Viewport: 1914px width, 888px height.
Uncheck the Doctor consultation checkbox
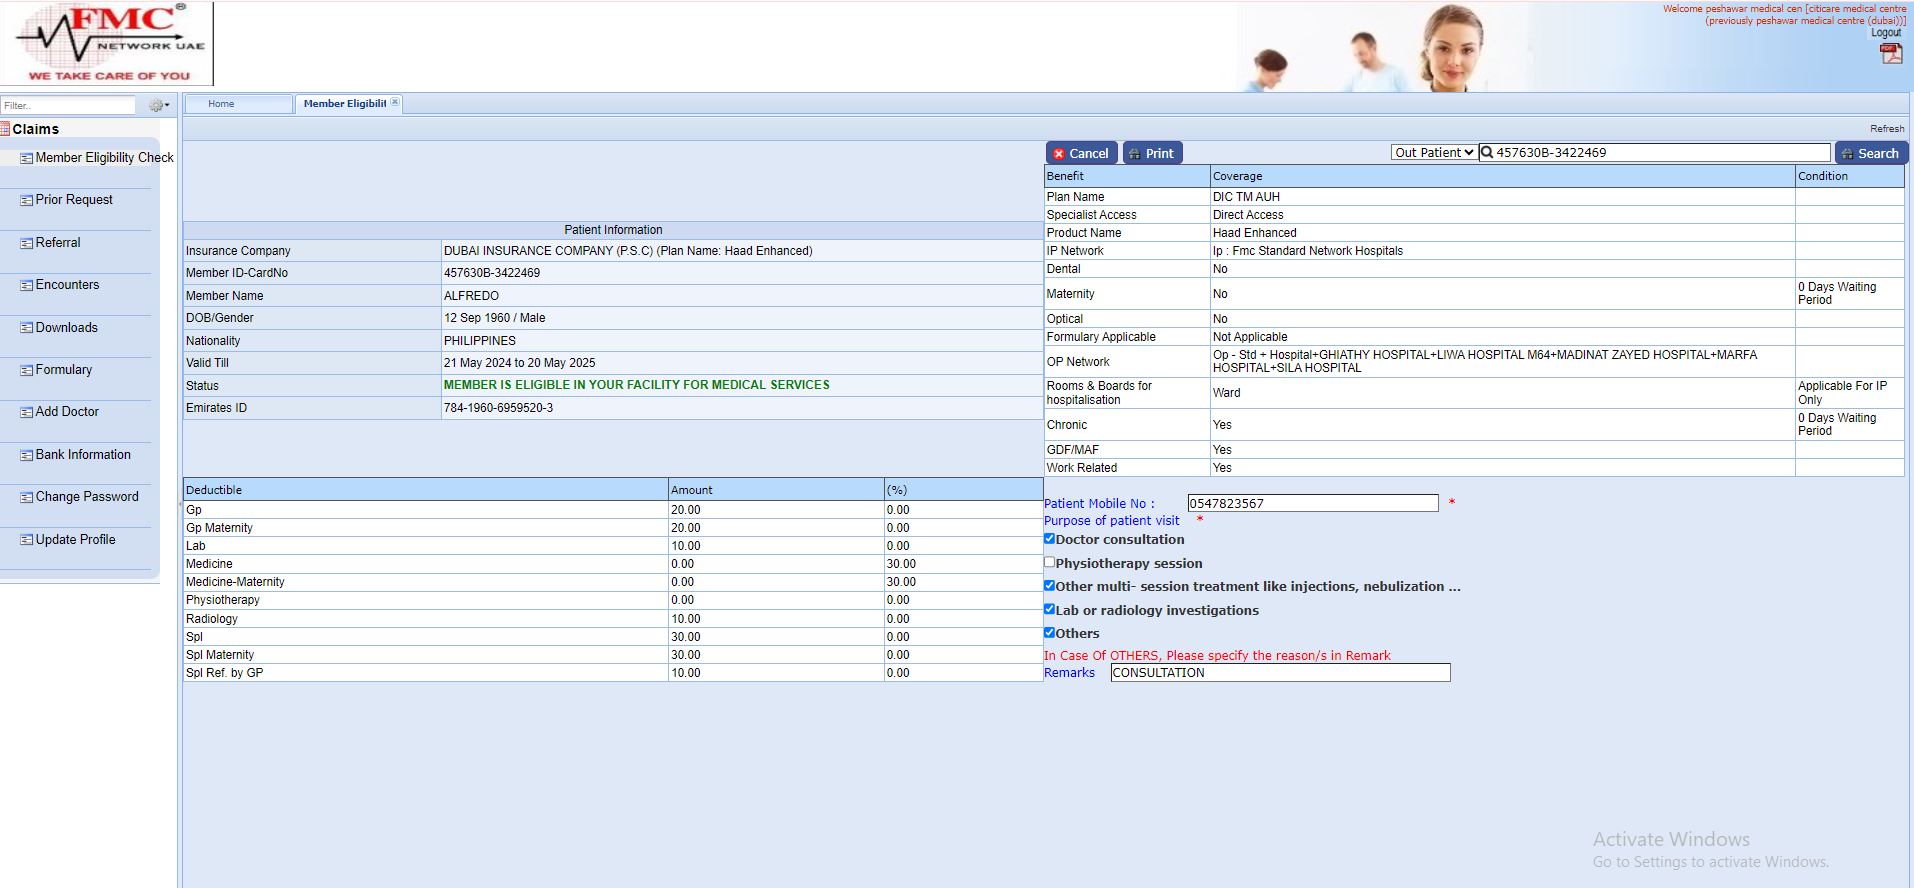point(1050,539)
